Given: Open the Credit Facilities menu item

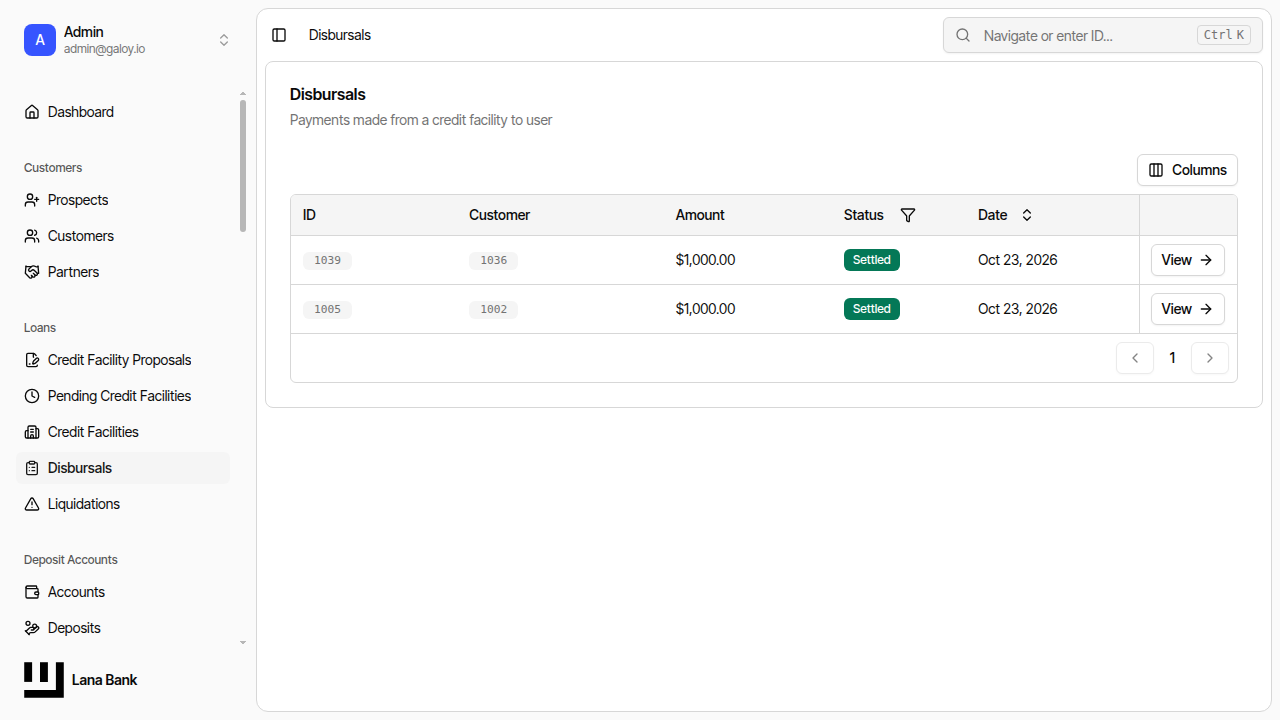Looking at the screenshot, I should [123, 432].
